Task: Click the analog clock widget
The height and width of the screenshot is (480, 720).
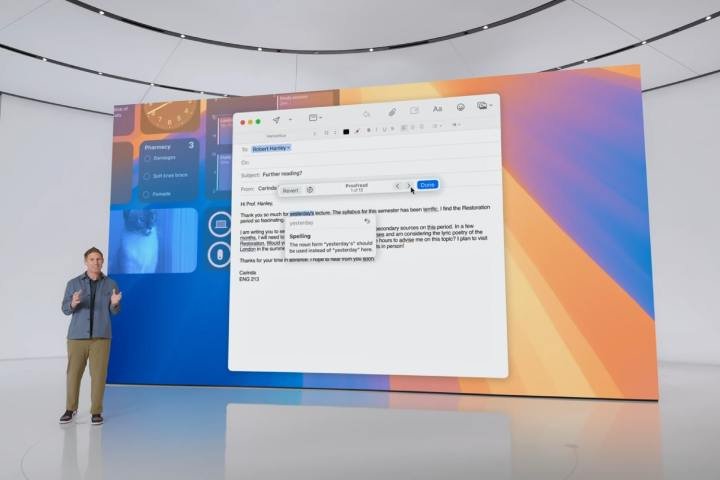Action: pos(170,115)
